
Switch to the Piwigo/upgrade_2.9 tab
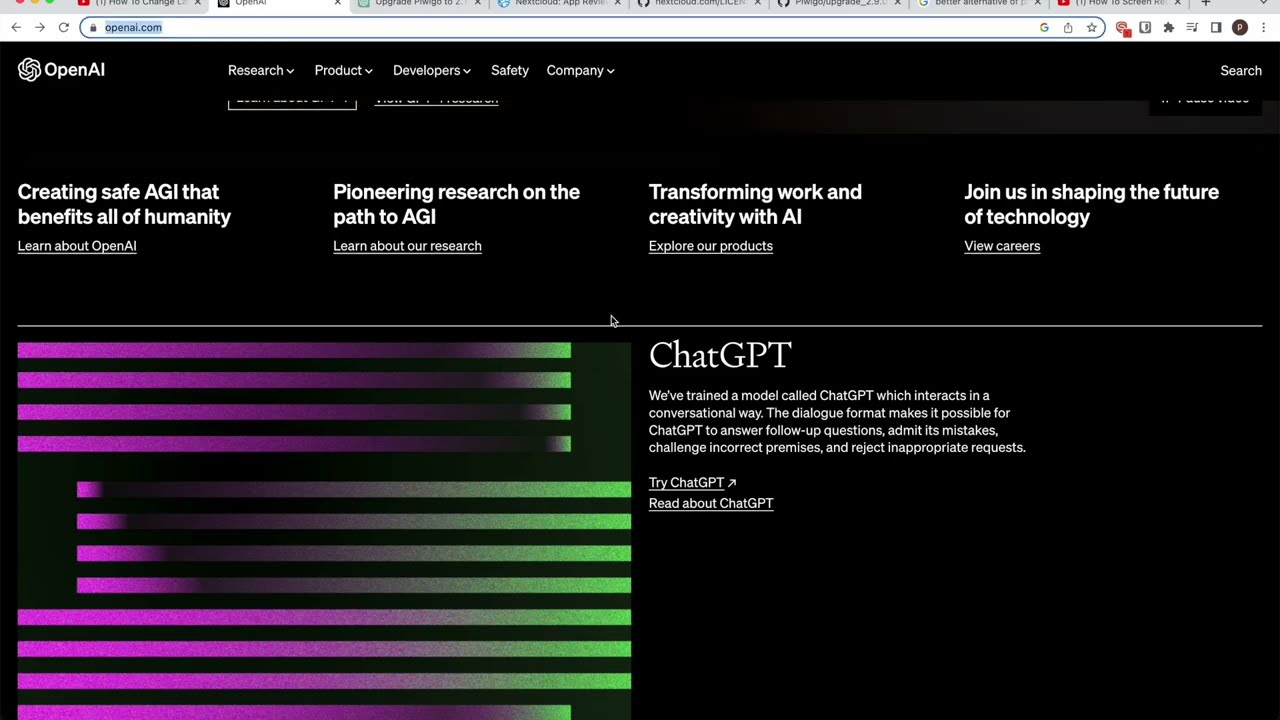[x=836, y=3]
